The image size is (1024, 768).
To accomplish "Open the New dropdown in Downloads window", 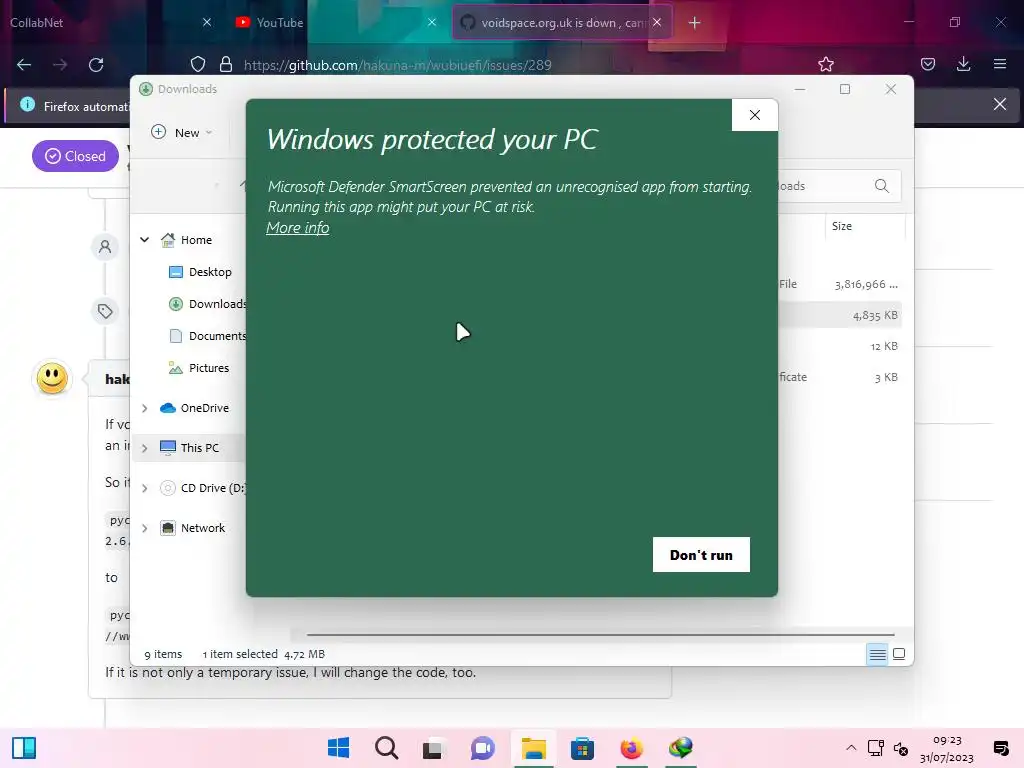I will [x=182, y=133].
